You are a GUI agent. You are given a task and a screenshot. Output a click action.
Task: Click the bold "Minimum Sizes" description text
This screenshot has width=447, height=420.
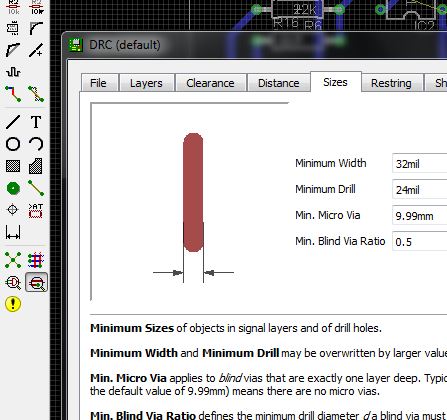[x=132, y=328]
